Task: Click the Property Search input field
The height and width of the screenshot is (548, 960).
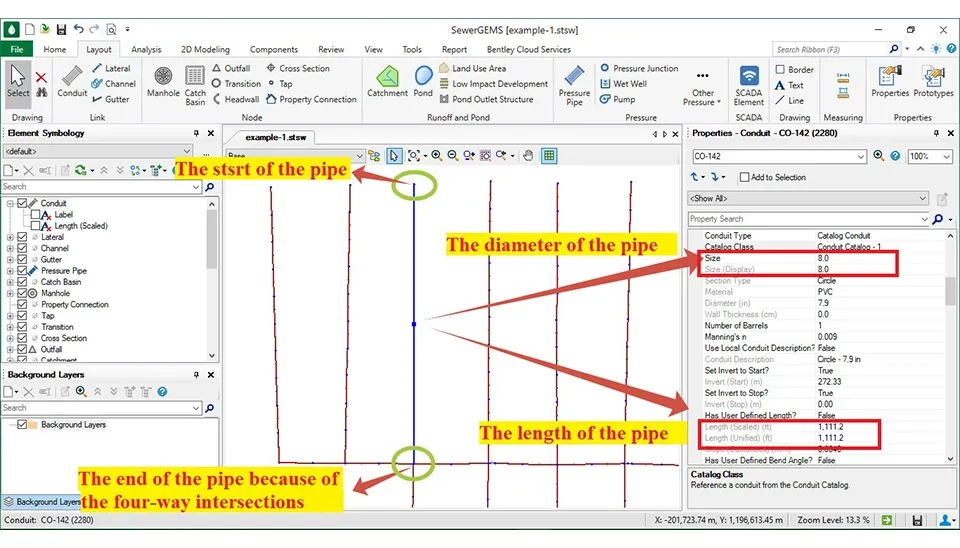Action: pyautogui.click(x=804, y=219)
